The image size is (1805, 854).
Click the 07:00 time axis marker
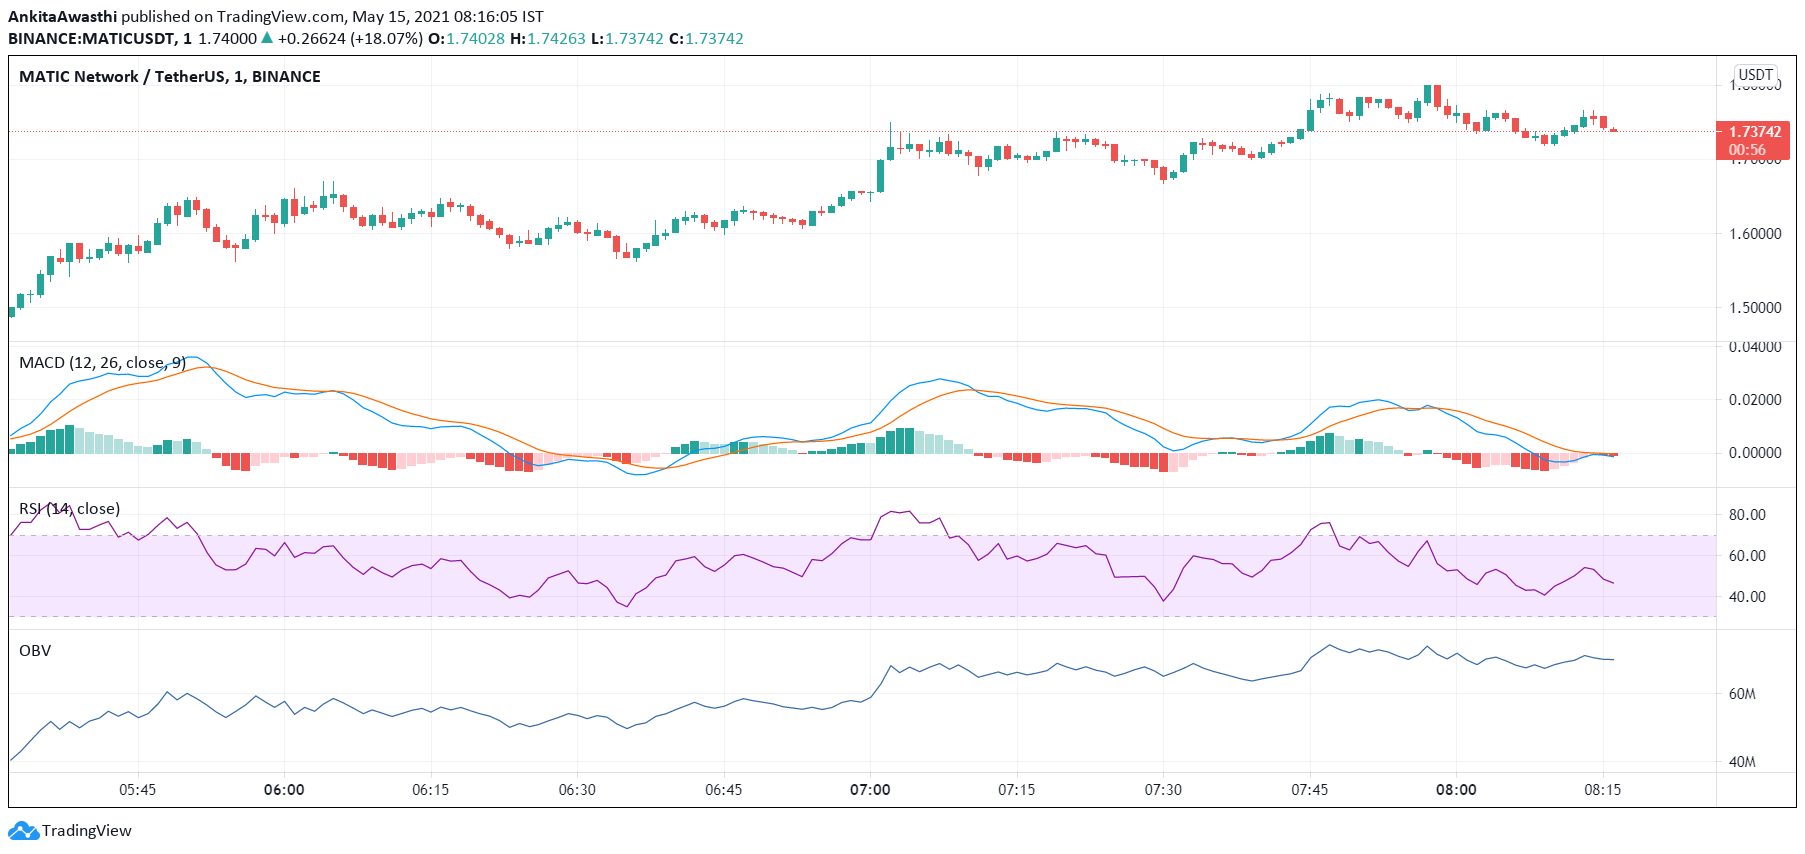tap(870, 790)
